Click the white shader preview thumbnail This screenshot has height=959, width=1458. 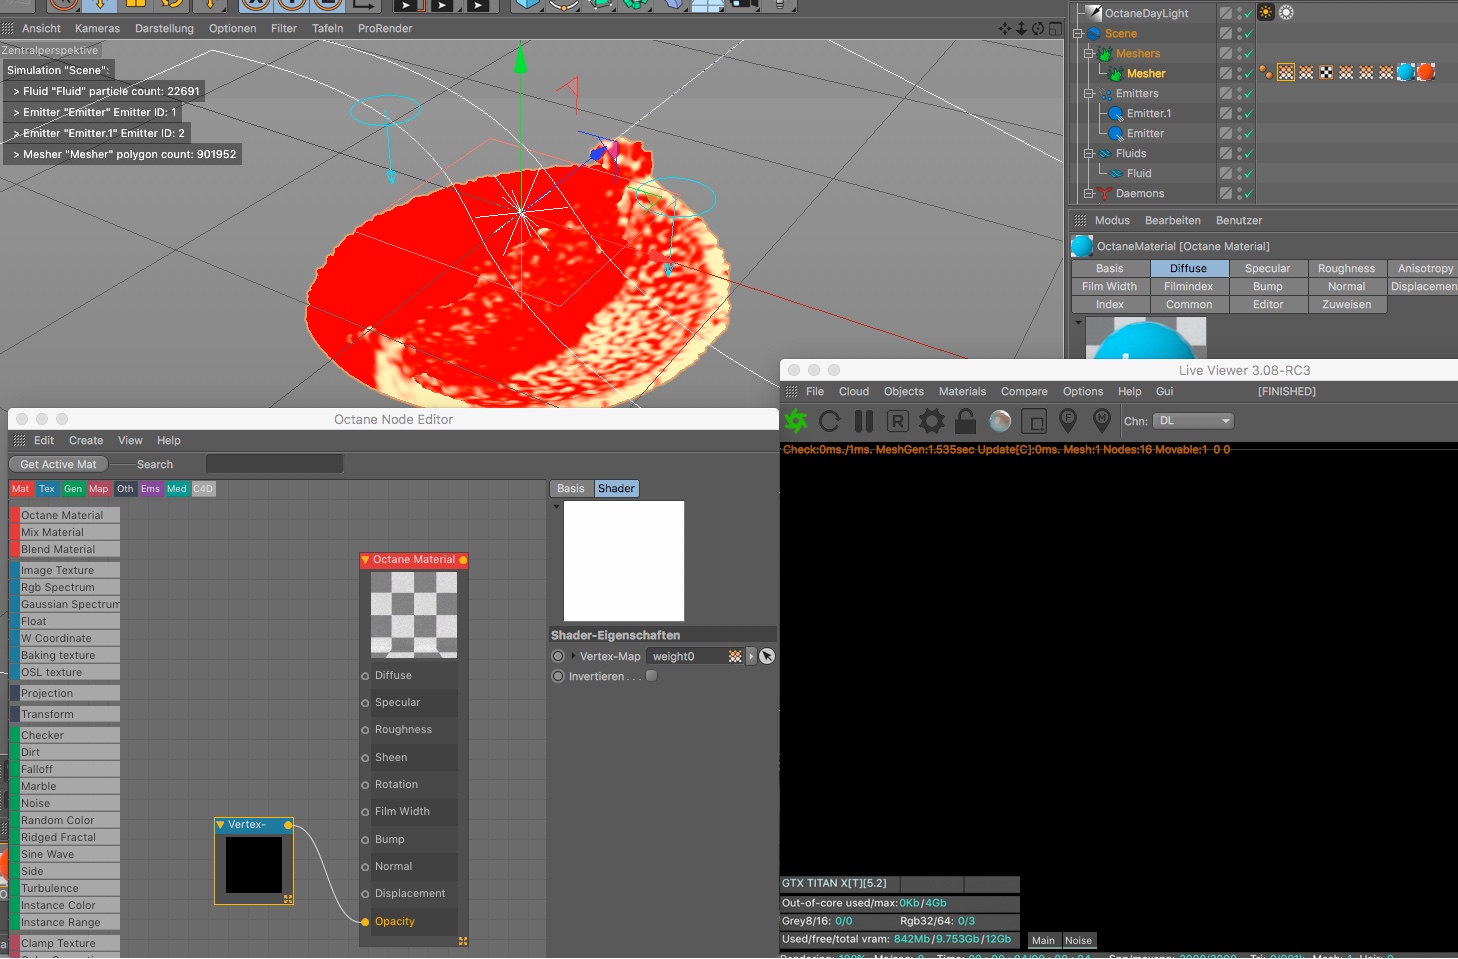pos(624,561)
